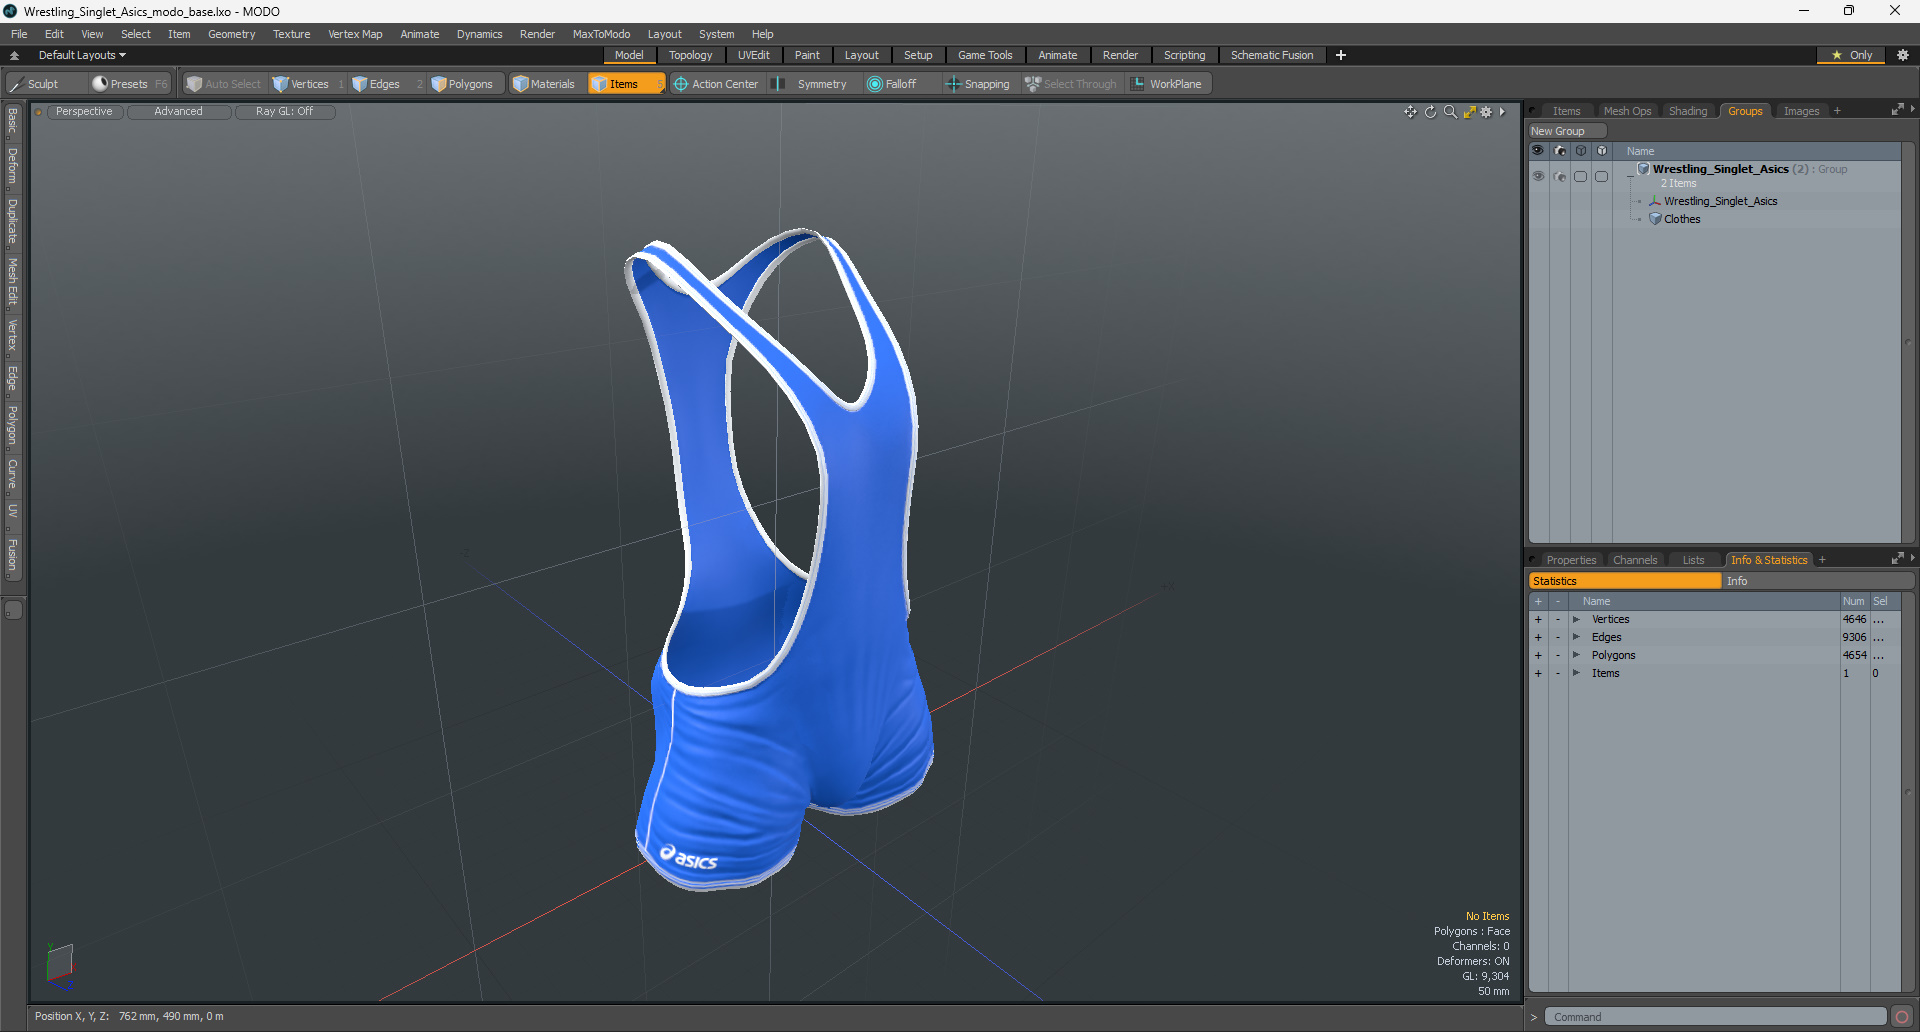
Task: Open Schematic Fusion layout tab
Action: pos(1272,55)
